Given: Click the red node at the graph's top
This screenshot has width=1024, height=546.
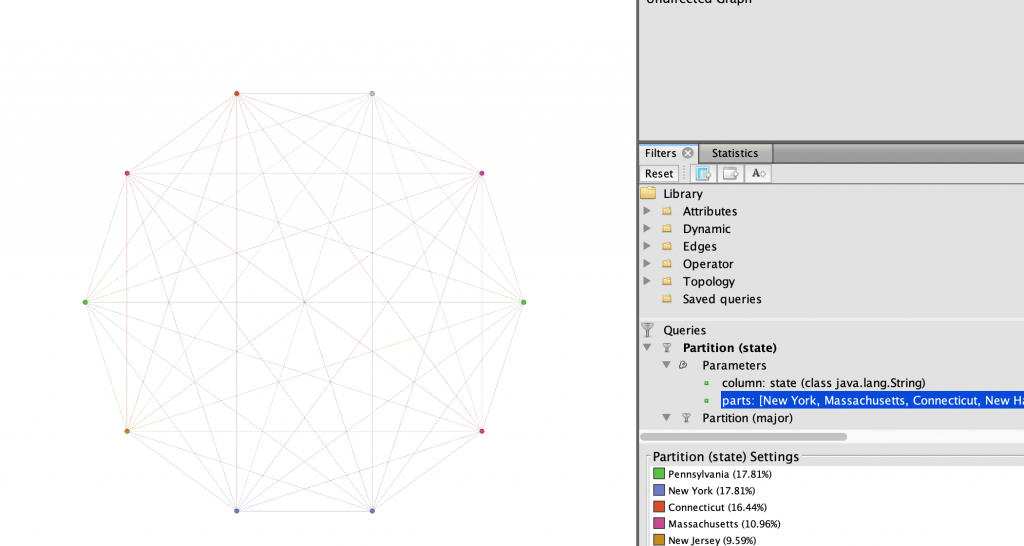Looking at the screenshot, I should (237, 94).
